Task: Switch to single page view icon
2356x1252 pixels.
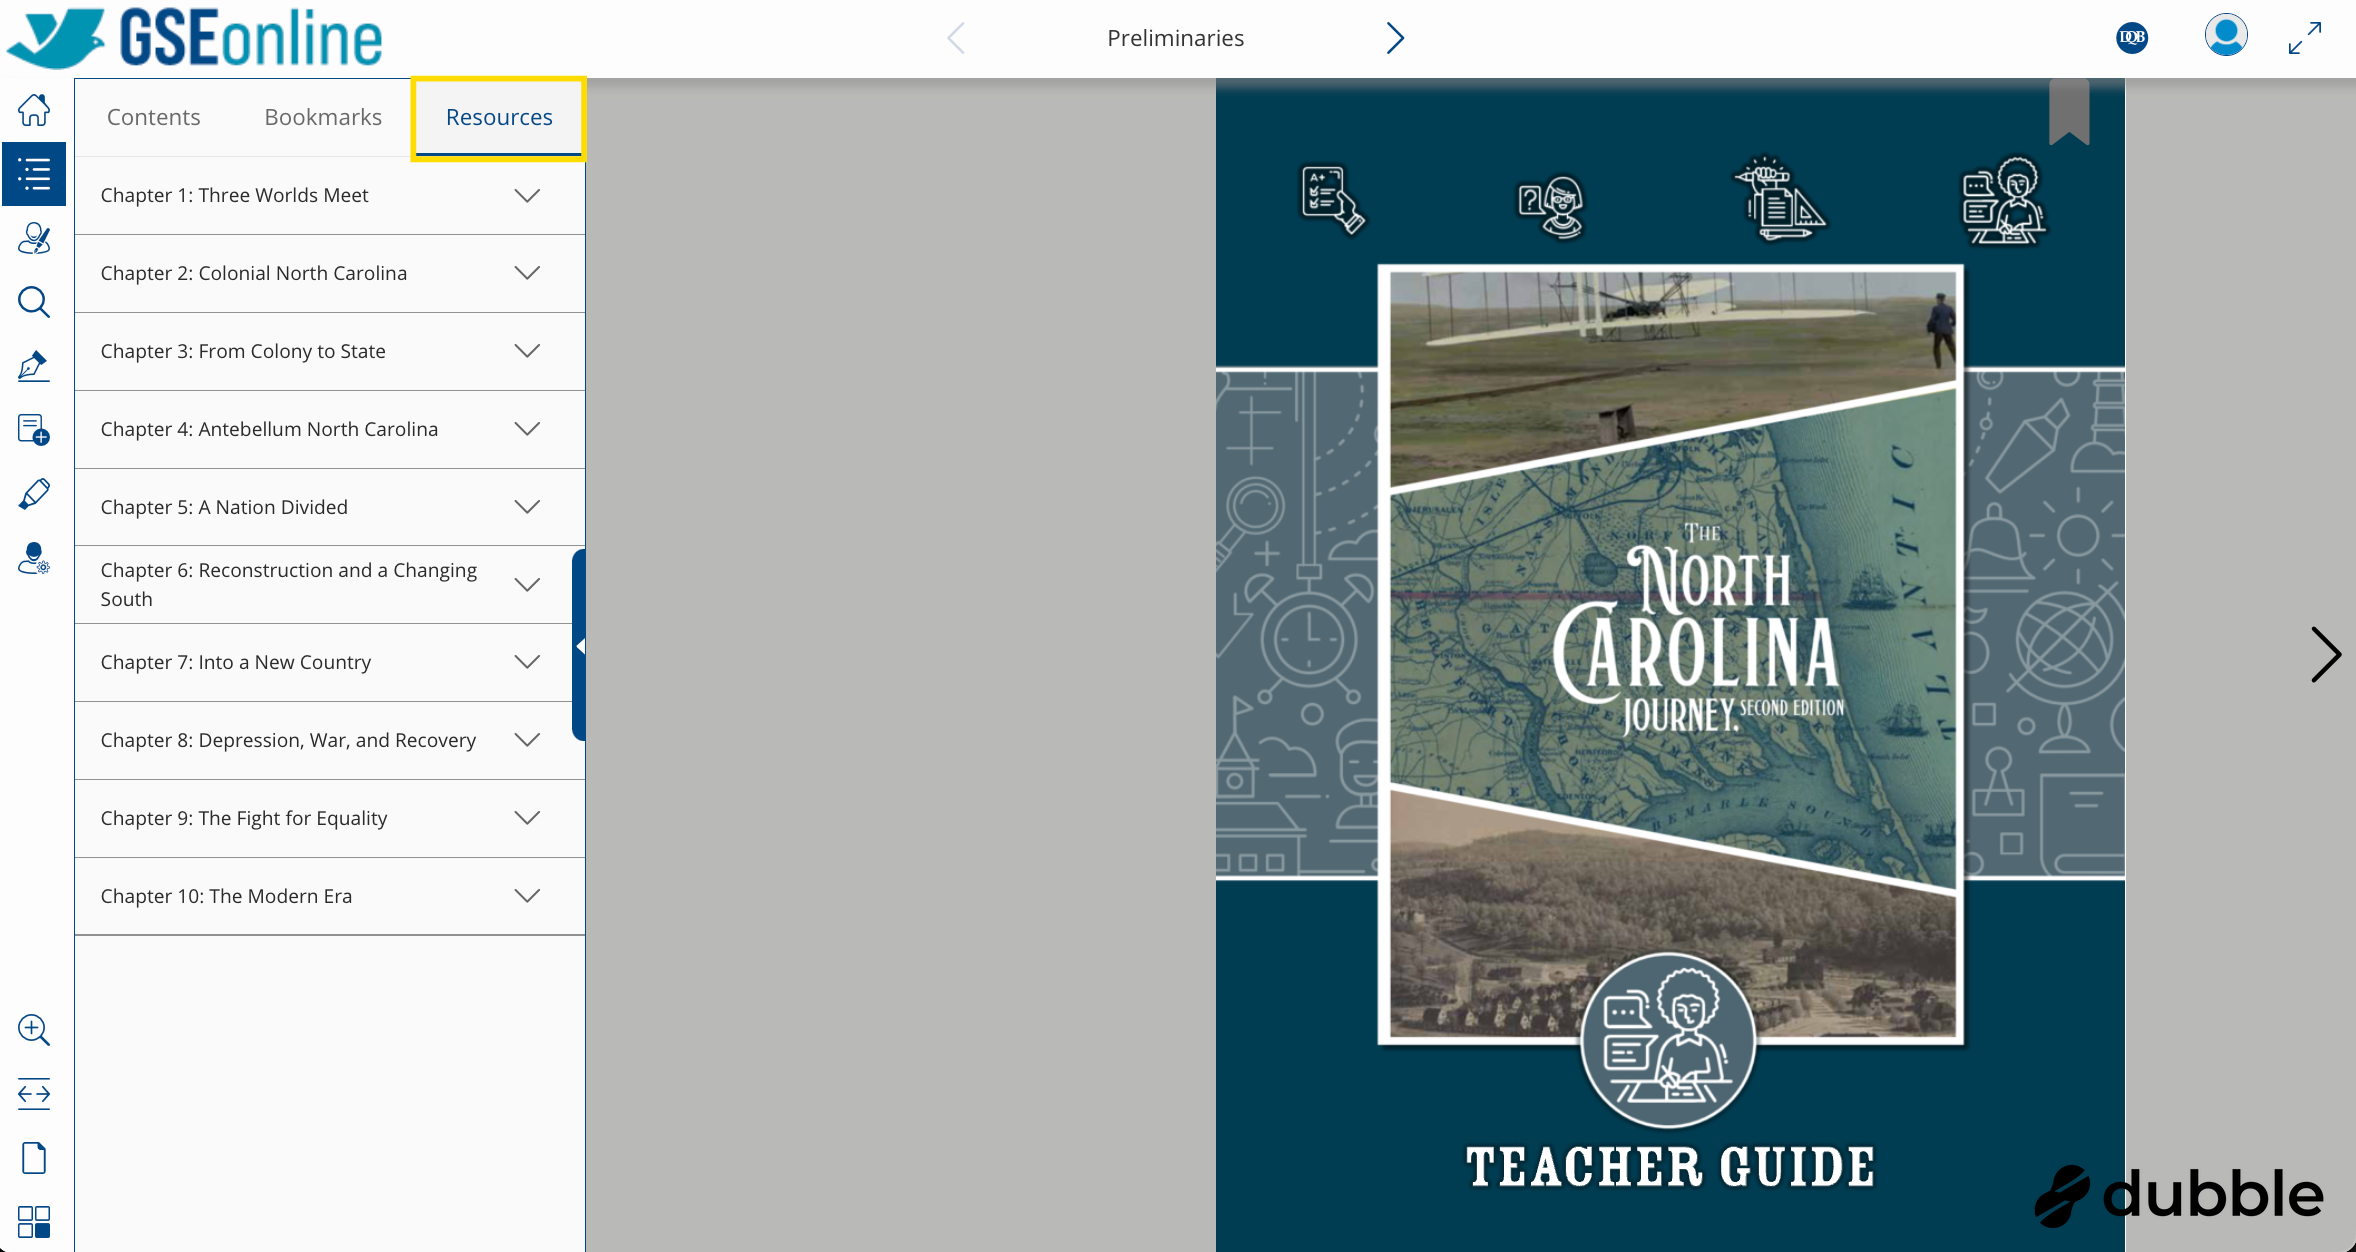Action: coord(34,1158)
